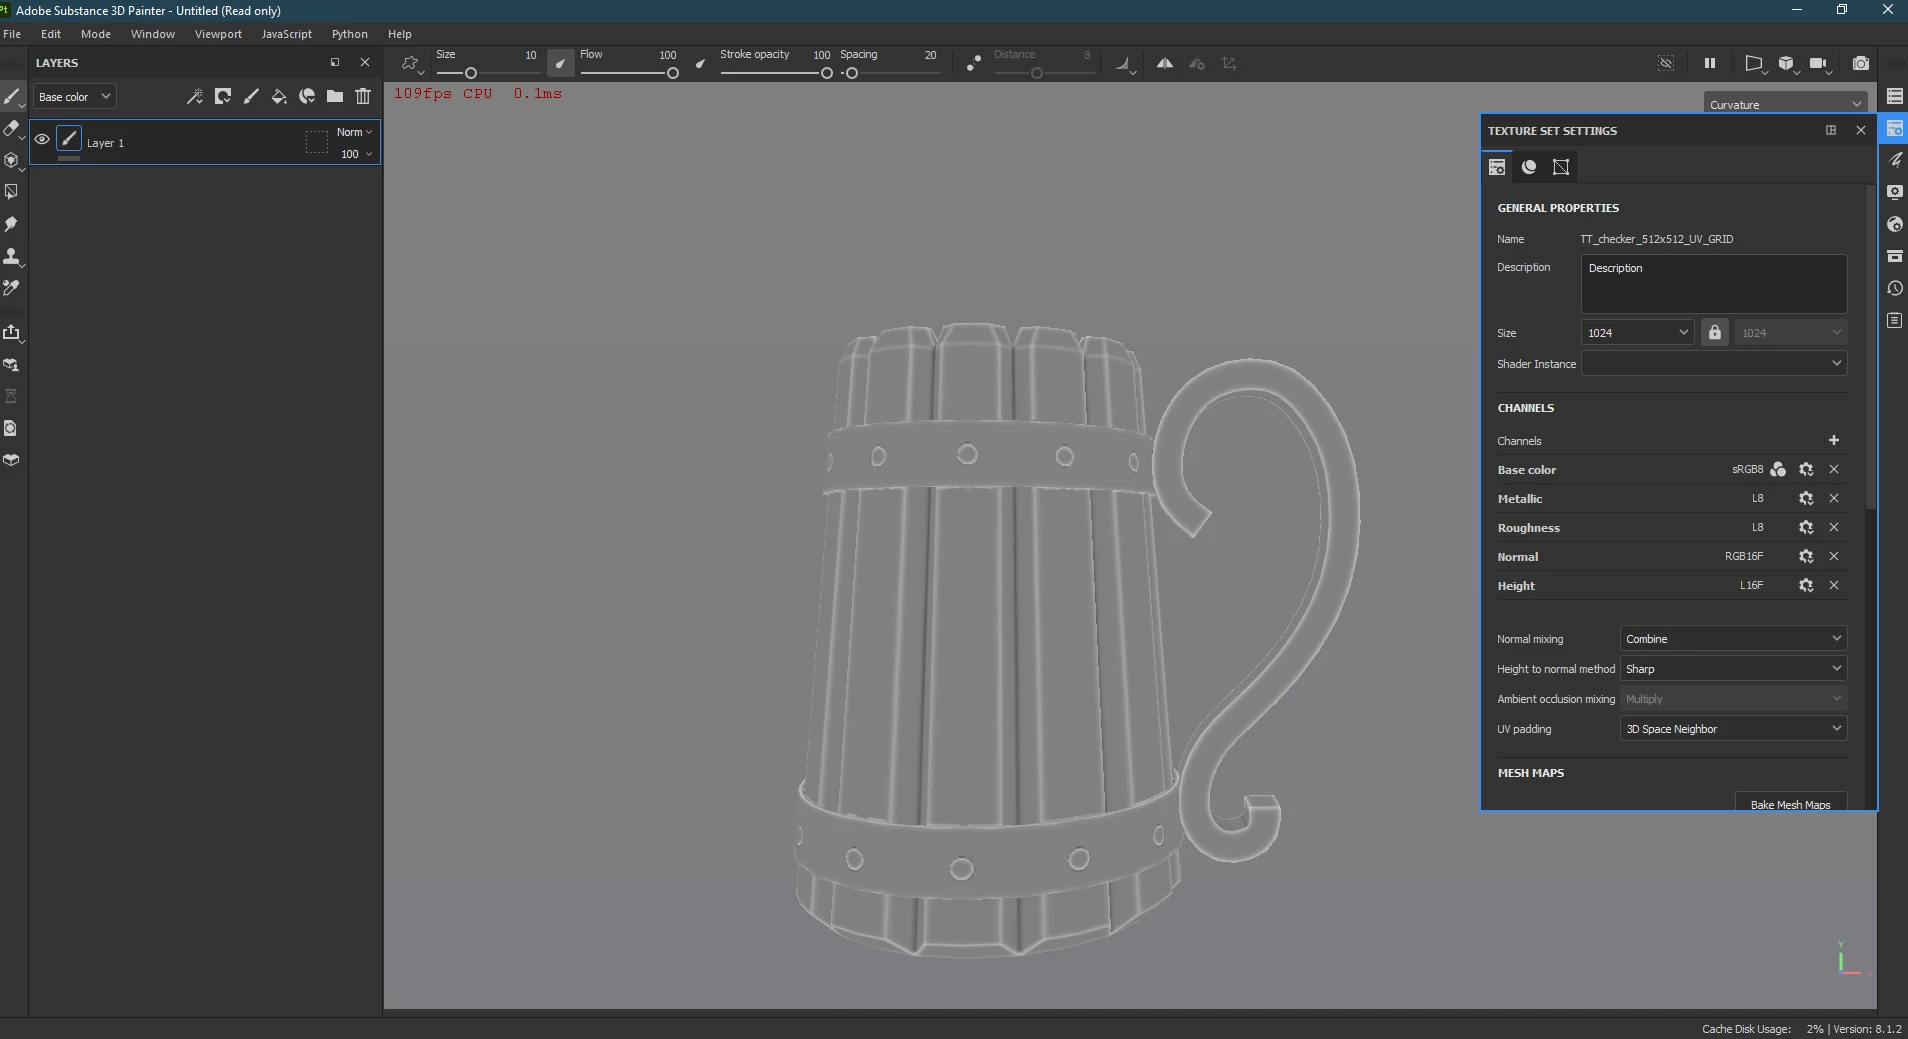This screenshot has height=1039, width=1908.
Task: Select the Eraser tool in left toolbar
Action: coord(12,129)
